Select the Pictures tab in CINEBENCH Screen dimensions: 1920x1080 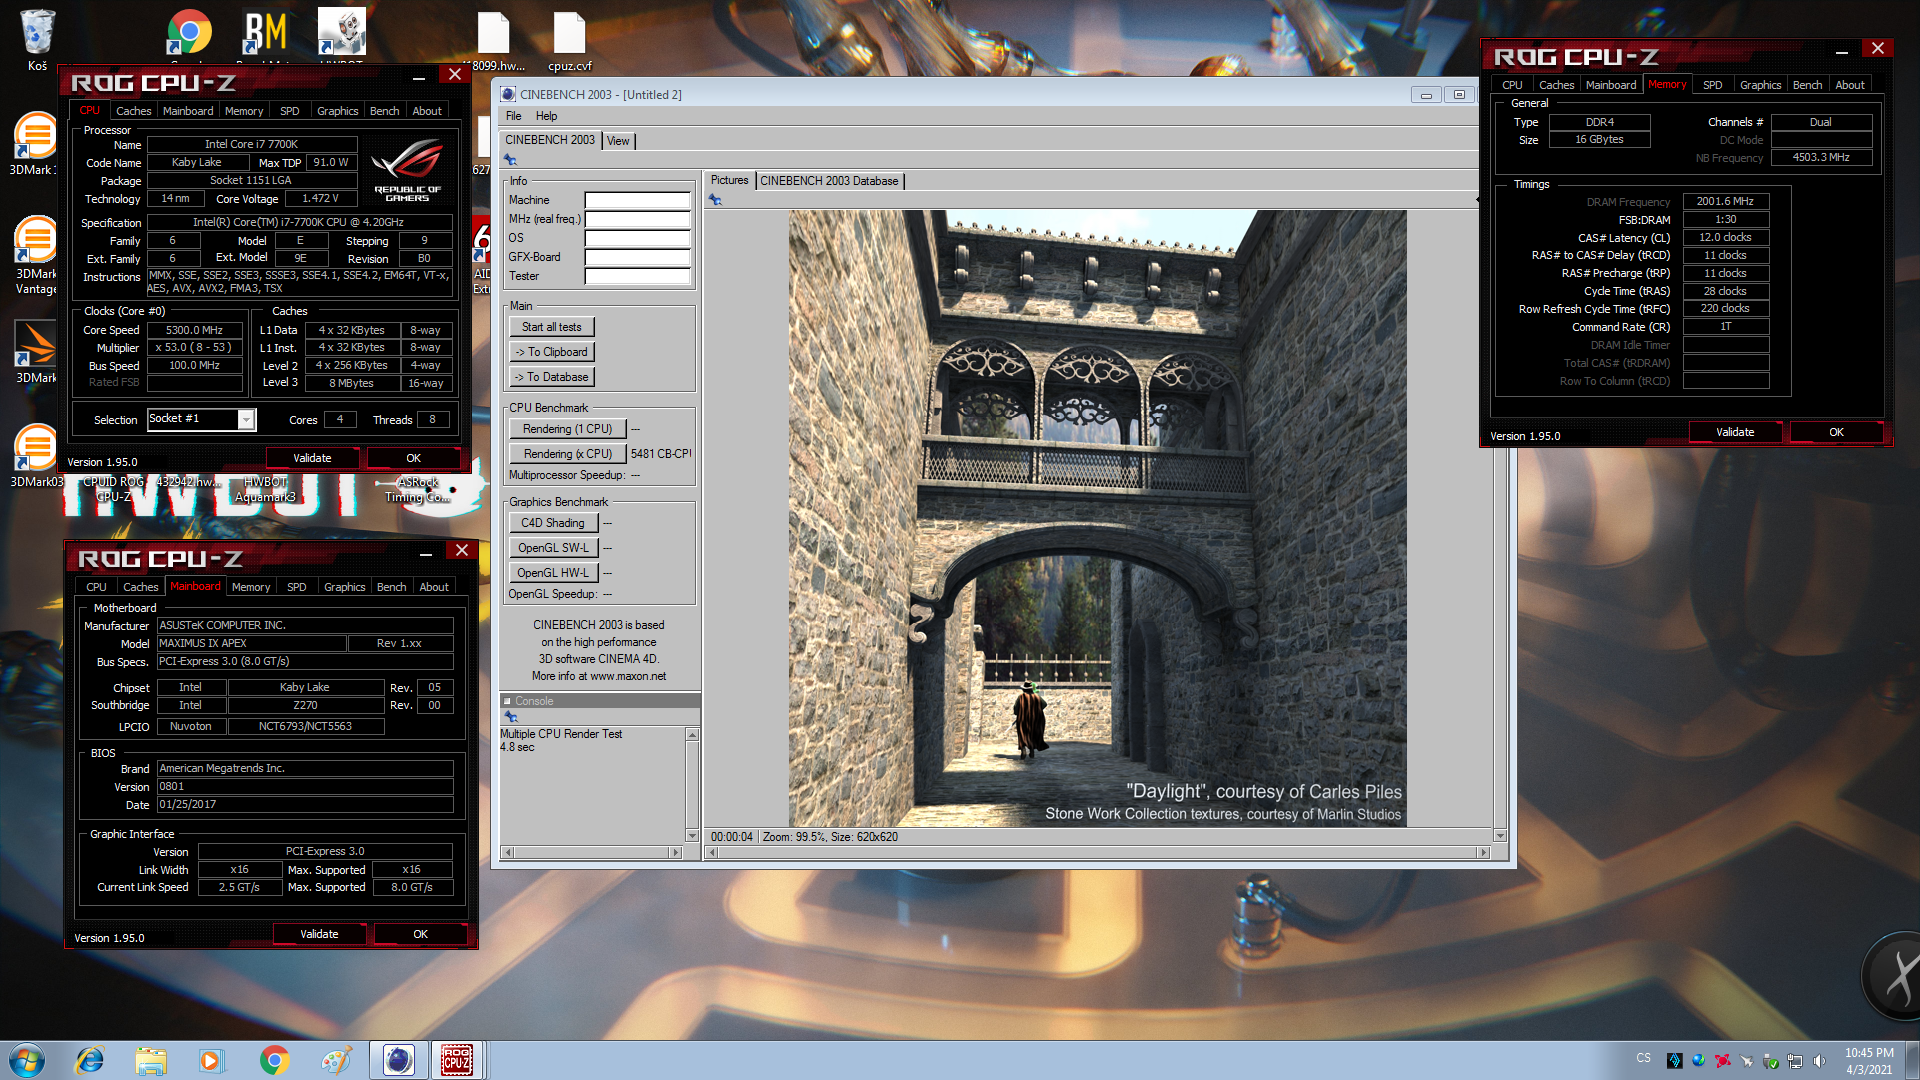(x=729, y=180)
